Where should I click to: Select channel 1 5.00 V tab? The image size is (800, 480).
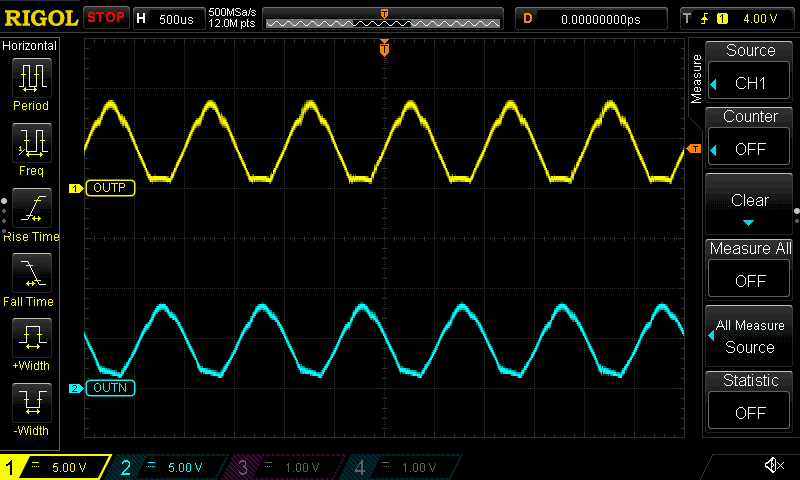pos(56,467)
